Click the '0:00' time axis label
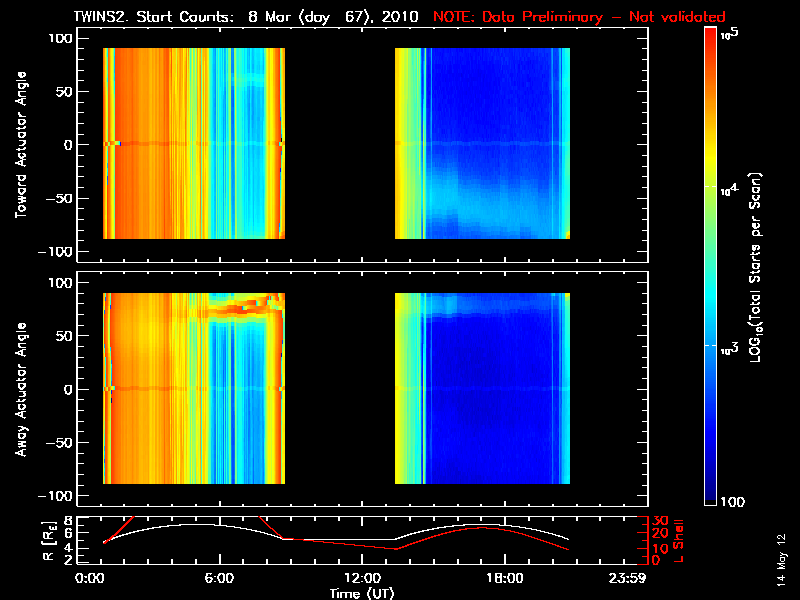 click(x=89, y=579)
